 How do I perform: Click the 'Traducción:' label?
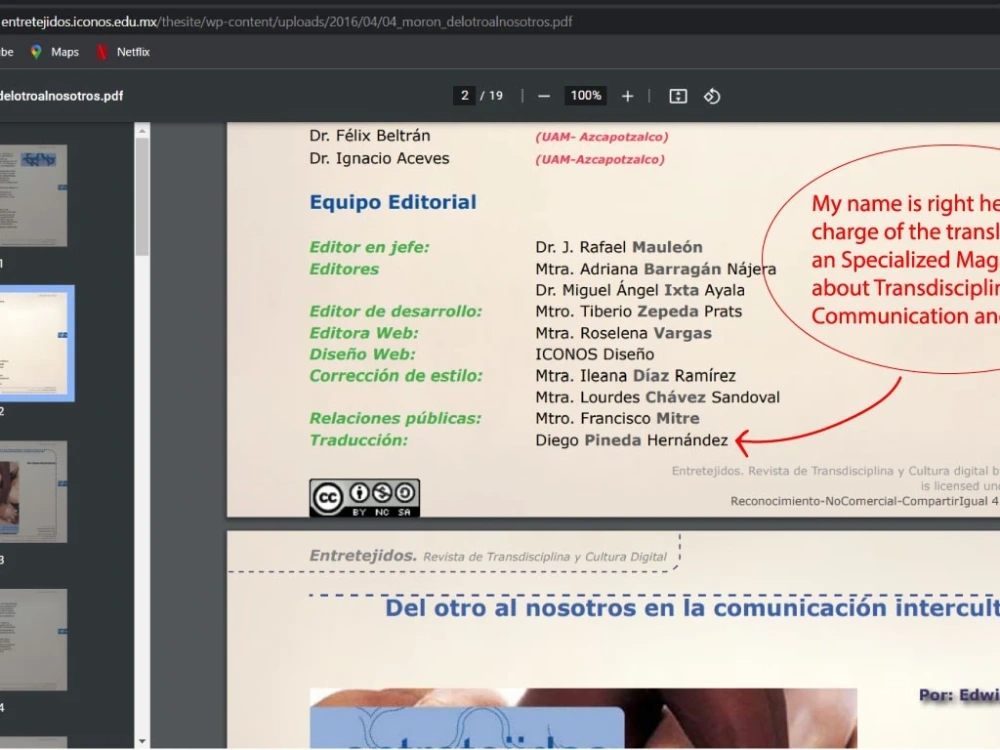coord(358,440)
